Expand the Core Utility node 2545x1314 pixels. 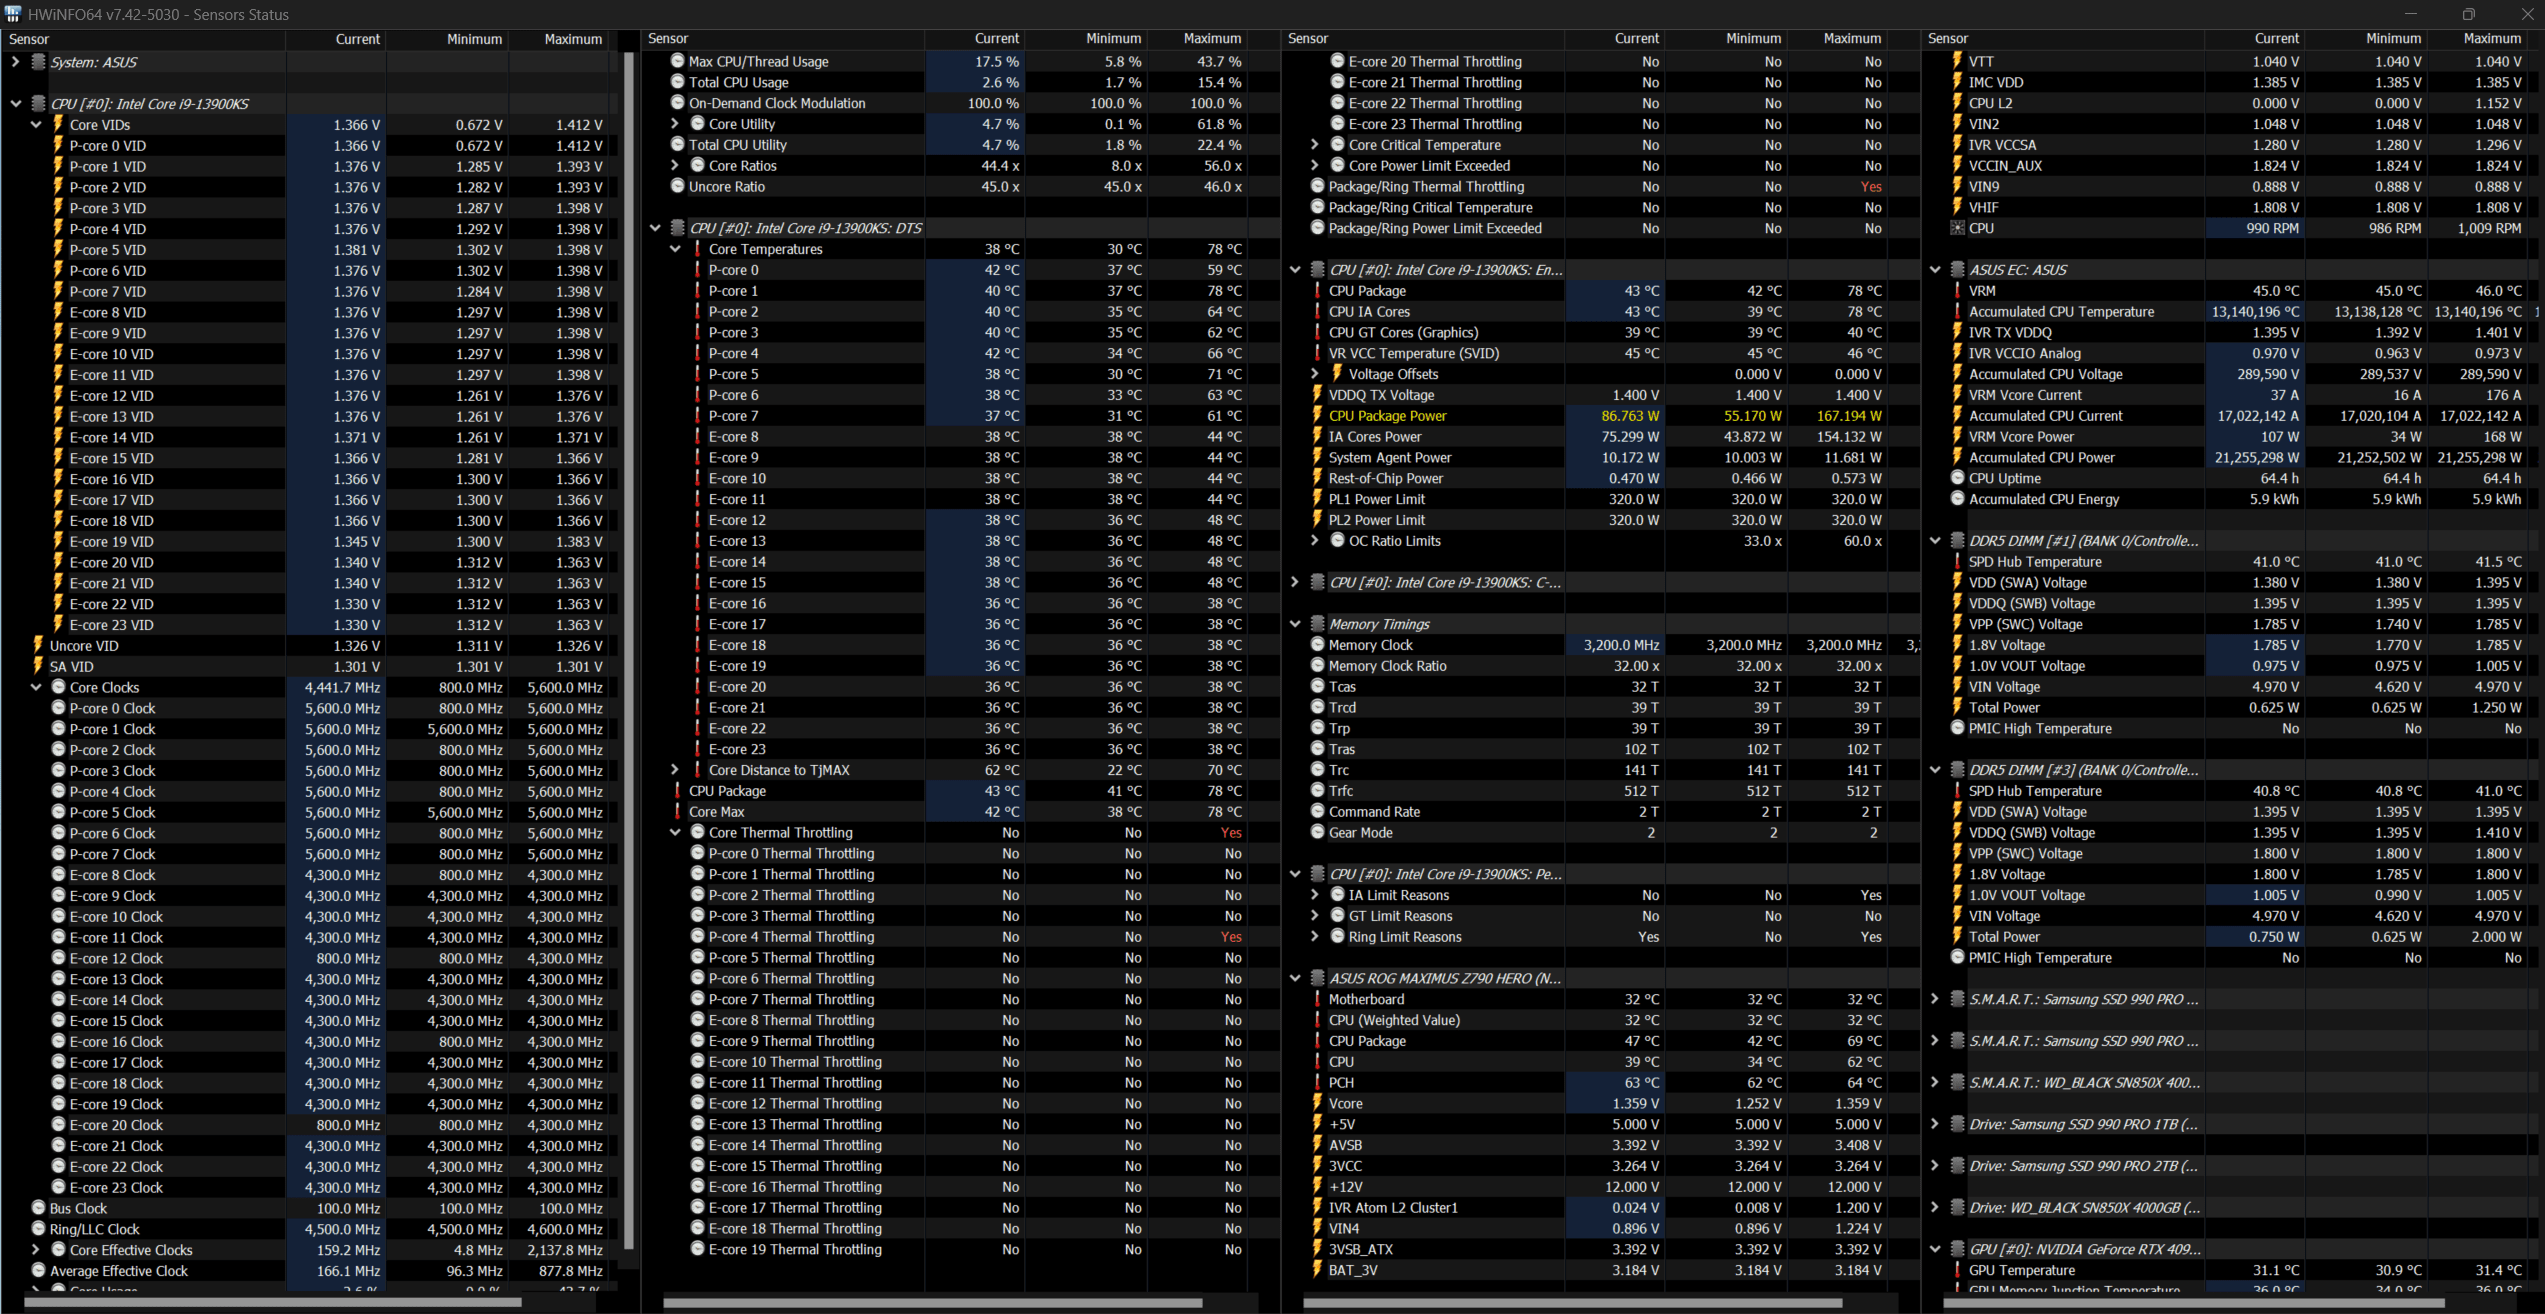tap(675, 124)
